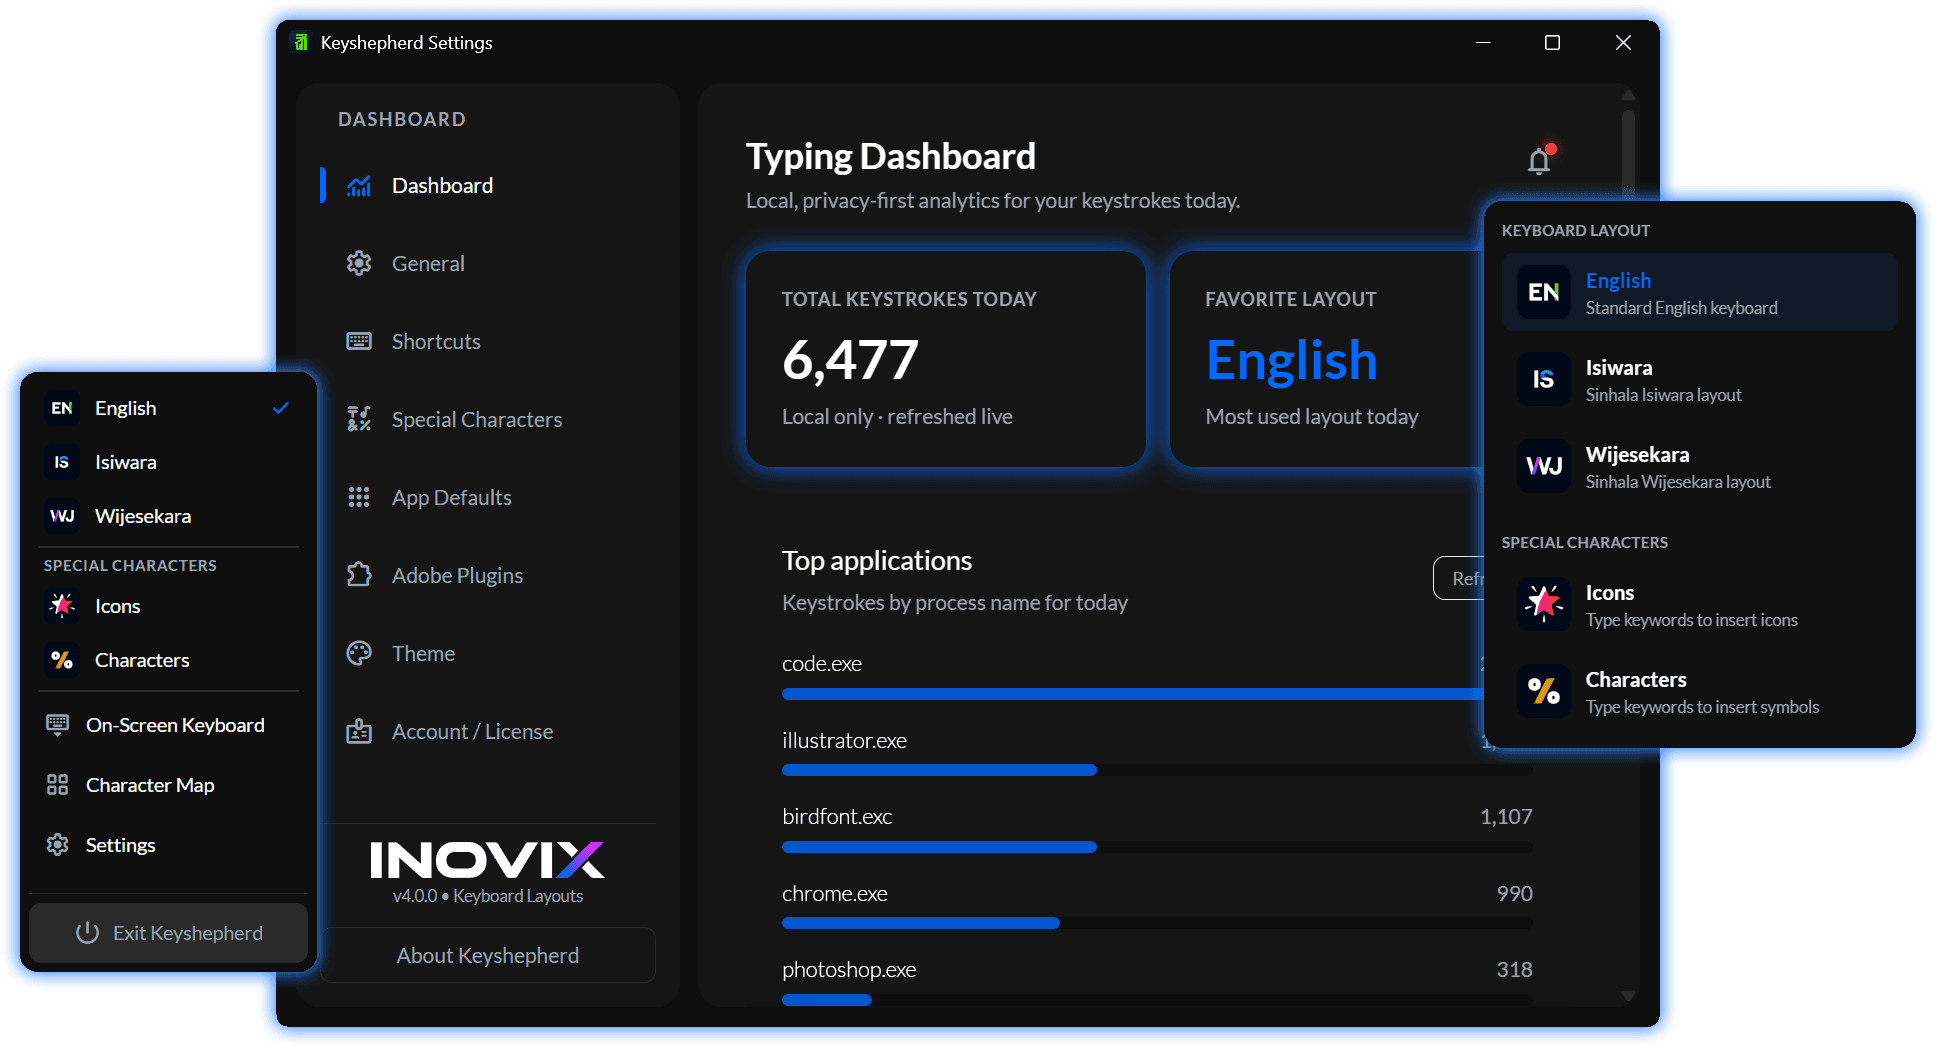This screenshot has height=1047, width=1936.
Task: Go to the Shortcuts page
Action: tap(488, 341)
